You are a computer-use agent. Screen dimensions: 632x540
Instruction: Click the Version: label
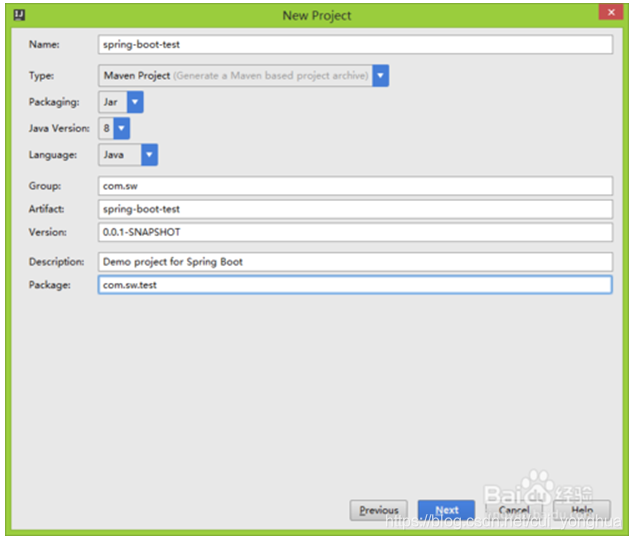tap(47, 233)
